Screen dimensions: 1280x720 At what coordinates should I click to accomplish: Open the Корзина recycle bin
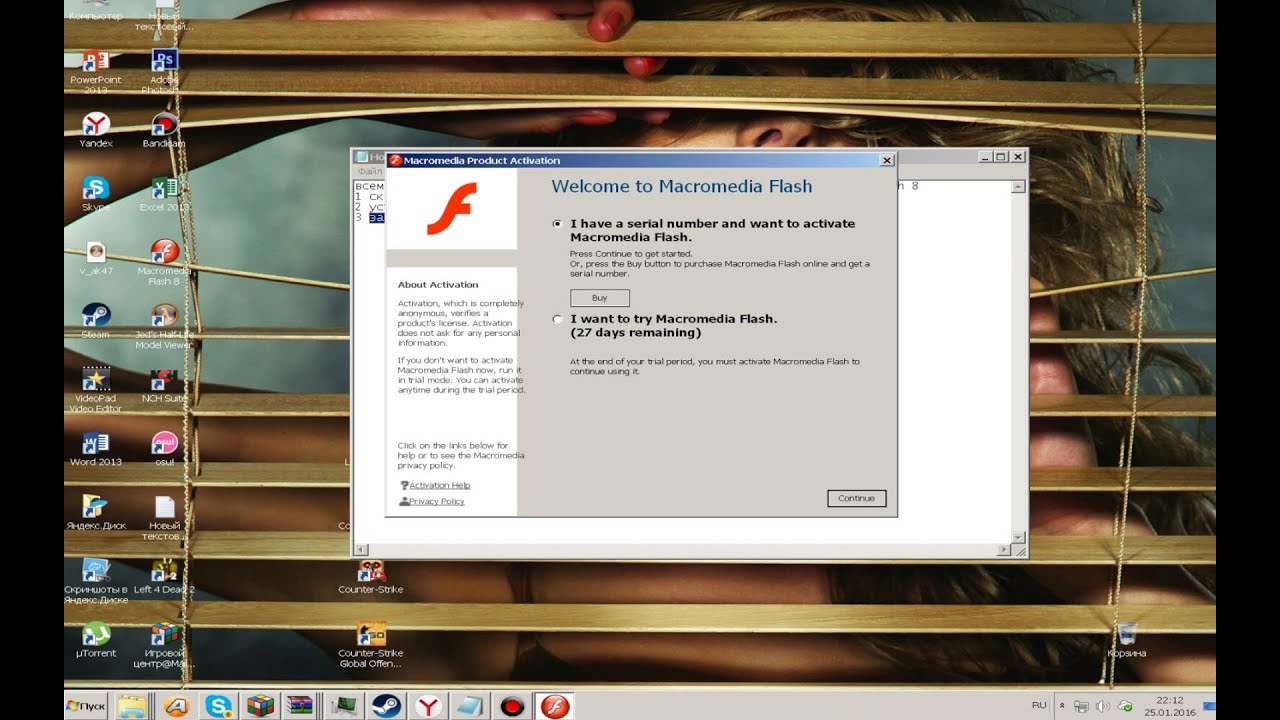point(1127,640)
